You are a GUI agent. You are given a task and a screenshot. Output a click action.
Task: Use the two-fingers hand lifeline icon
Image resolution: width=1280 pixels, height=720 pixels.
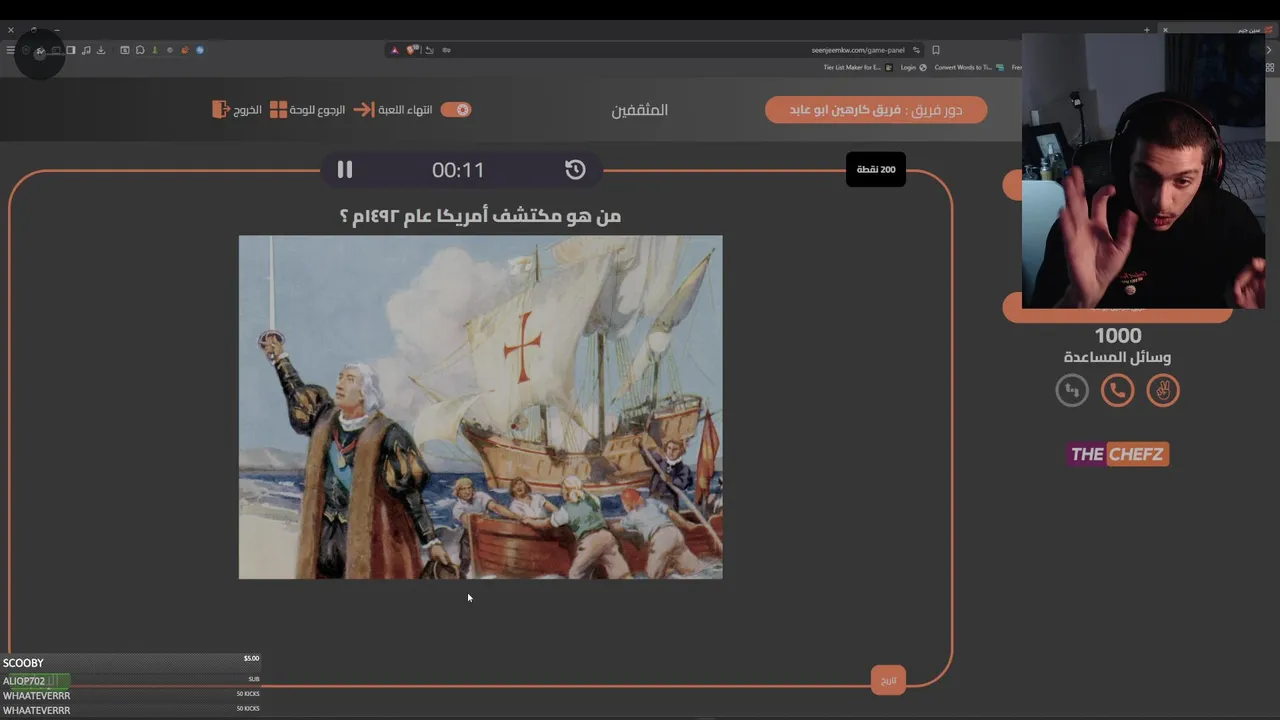point(1163,390)
